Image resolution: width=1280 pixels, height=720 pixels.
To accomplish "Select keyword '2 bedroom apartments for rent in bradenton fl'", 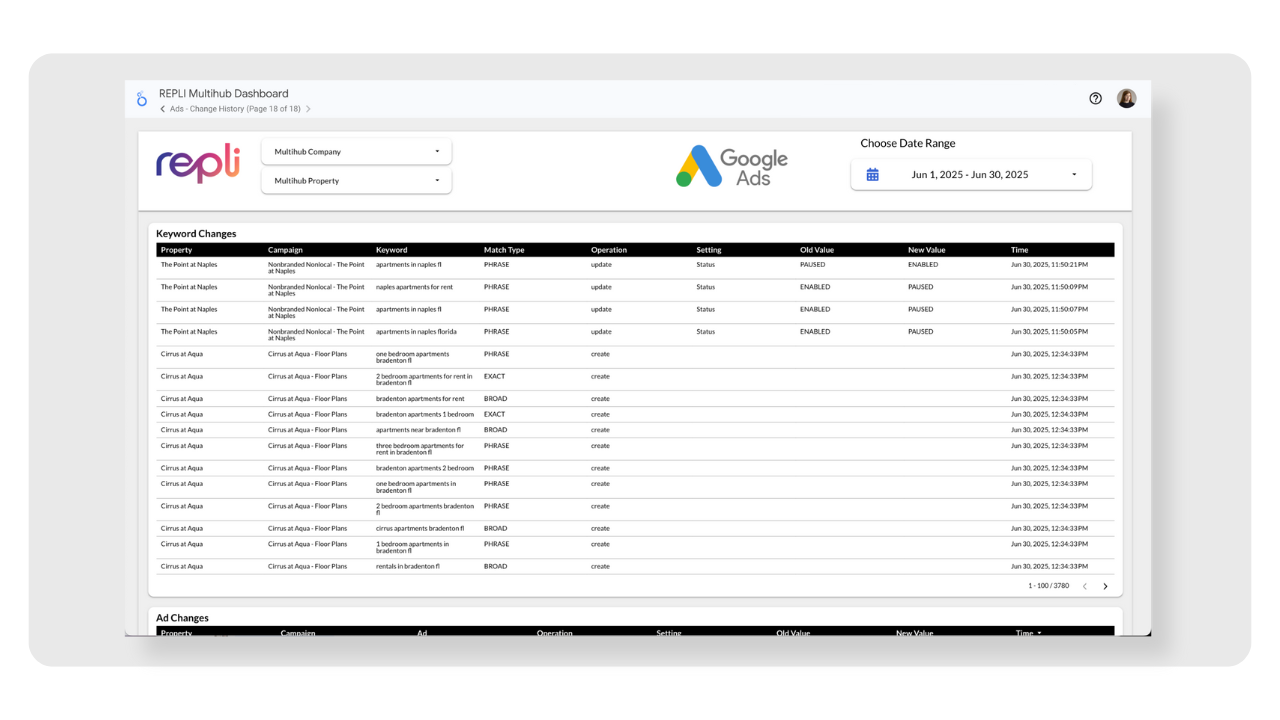I will point(424,379).
